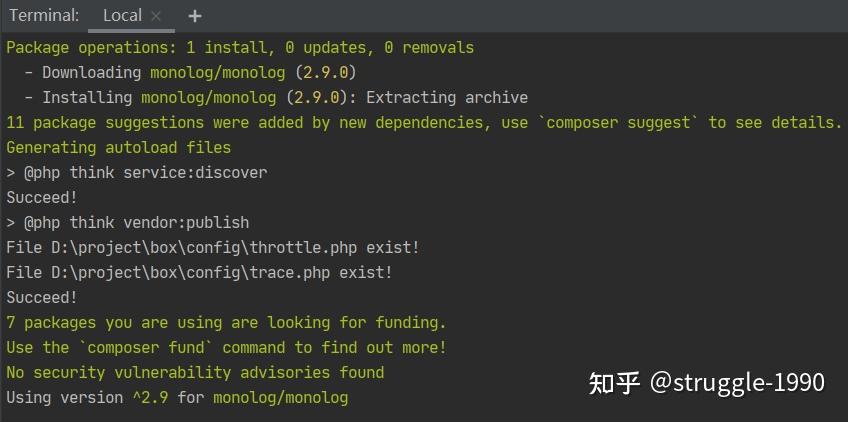Viewport: 848px width, 422px height.
Task: Close the Local terminal tab
Action: [156, 16]
